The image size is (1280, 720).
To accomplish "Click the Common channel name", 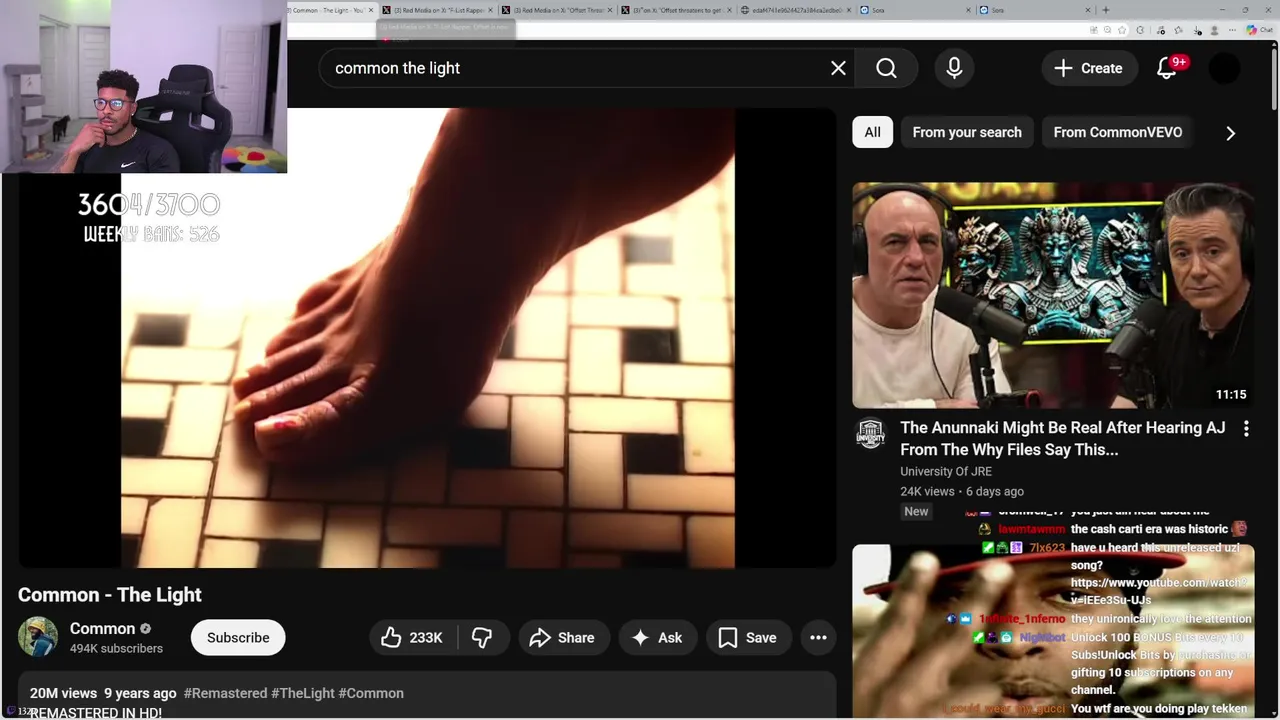I will pos(102,628).
